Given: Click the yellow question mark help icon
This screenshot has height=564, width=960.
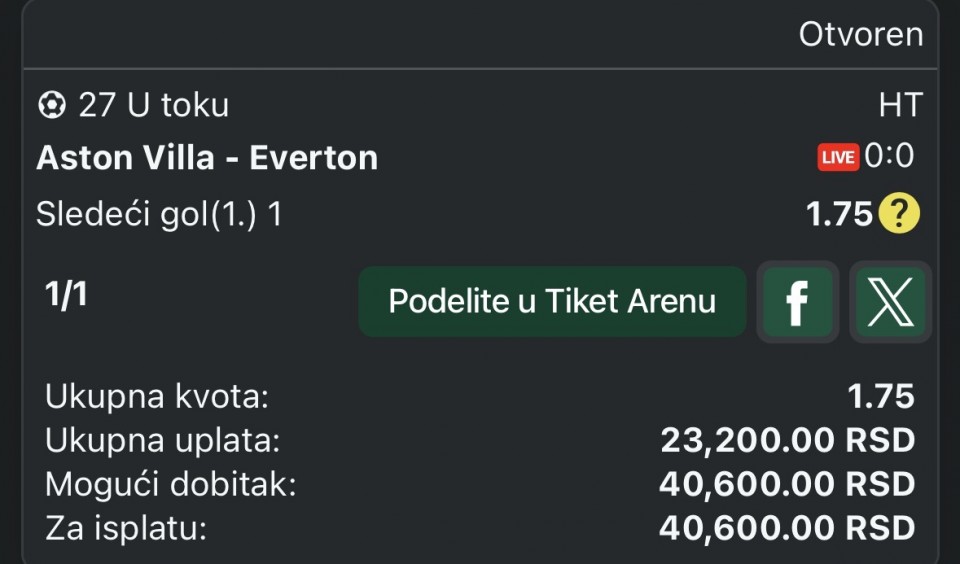Looking at the screenshot, I should 899,213.
